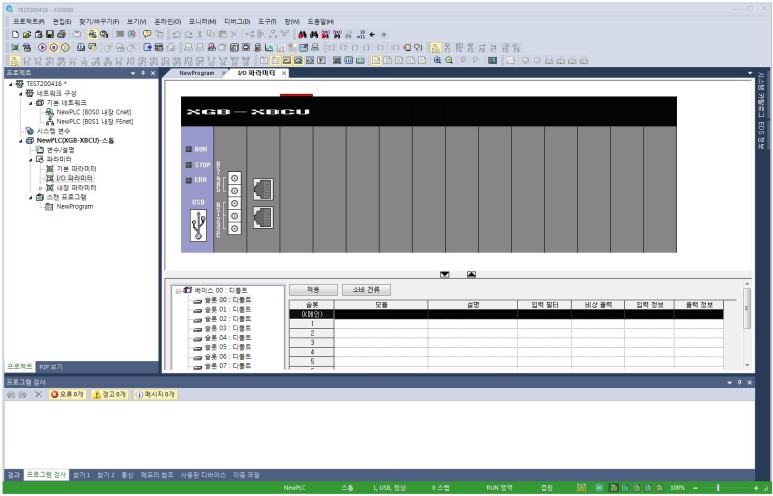Collapse the 베이스 00 : 디폴트 node

(x=178, y=291)
